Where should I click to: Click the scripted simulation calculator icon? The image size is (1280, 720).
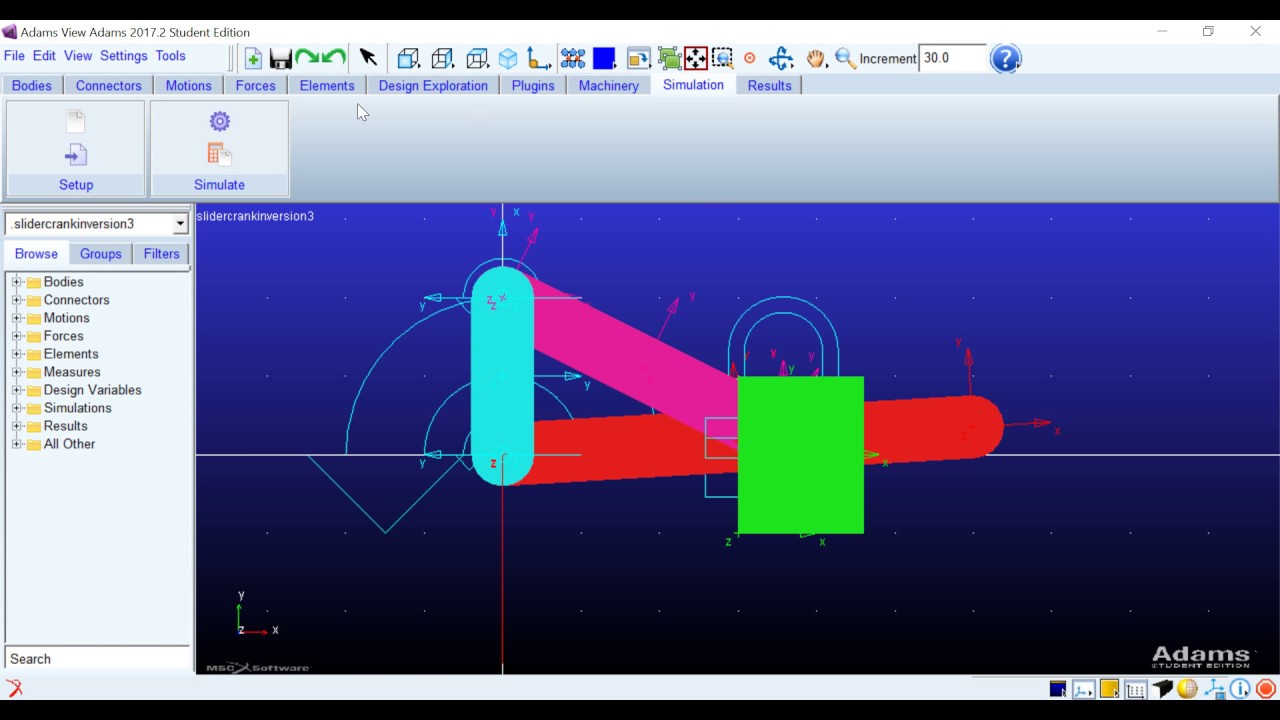(x=220, y=154)
